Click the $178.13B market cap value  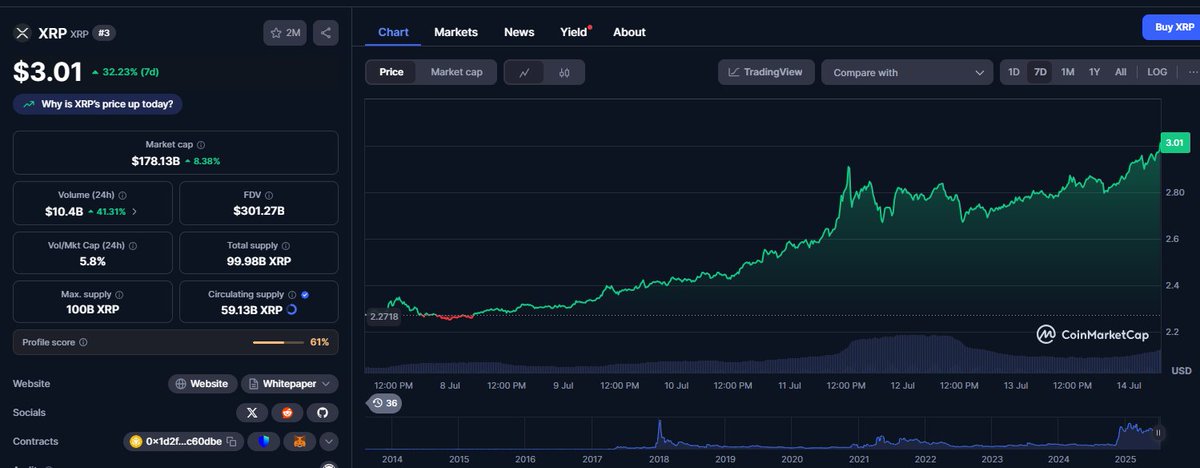(155, 160)
